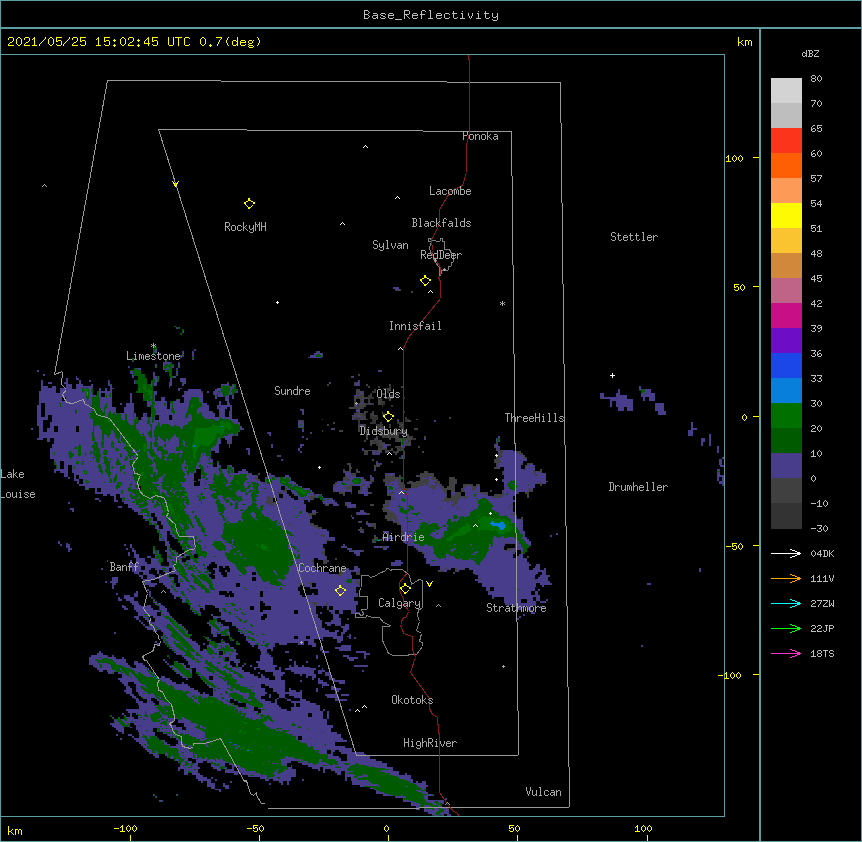Click the Olds city label
The image size is (862, 842).
click(x=388, y=394)
